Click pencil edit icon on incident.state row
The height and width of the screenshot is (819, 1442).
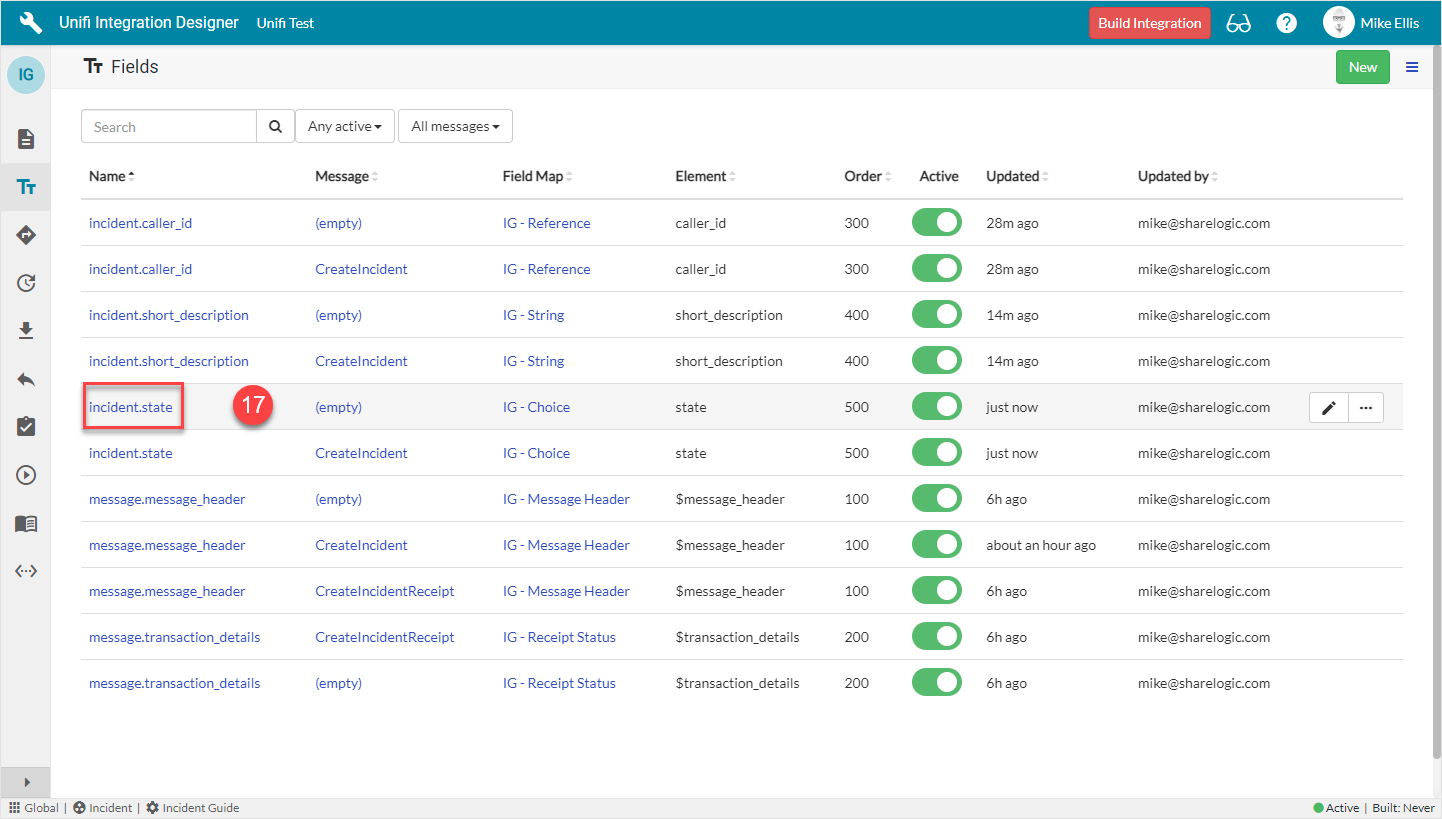[x=1328, y=407]
